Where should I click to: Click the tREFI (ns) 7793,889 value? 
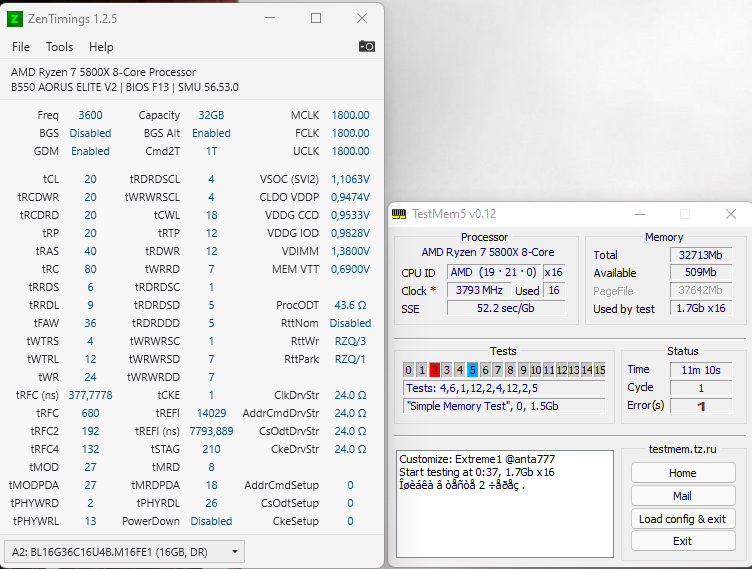[212, 431]
